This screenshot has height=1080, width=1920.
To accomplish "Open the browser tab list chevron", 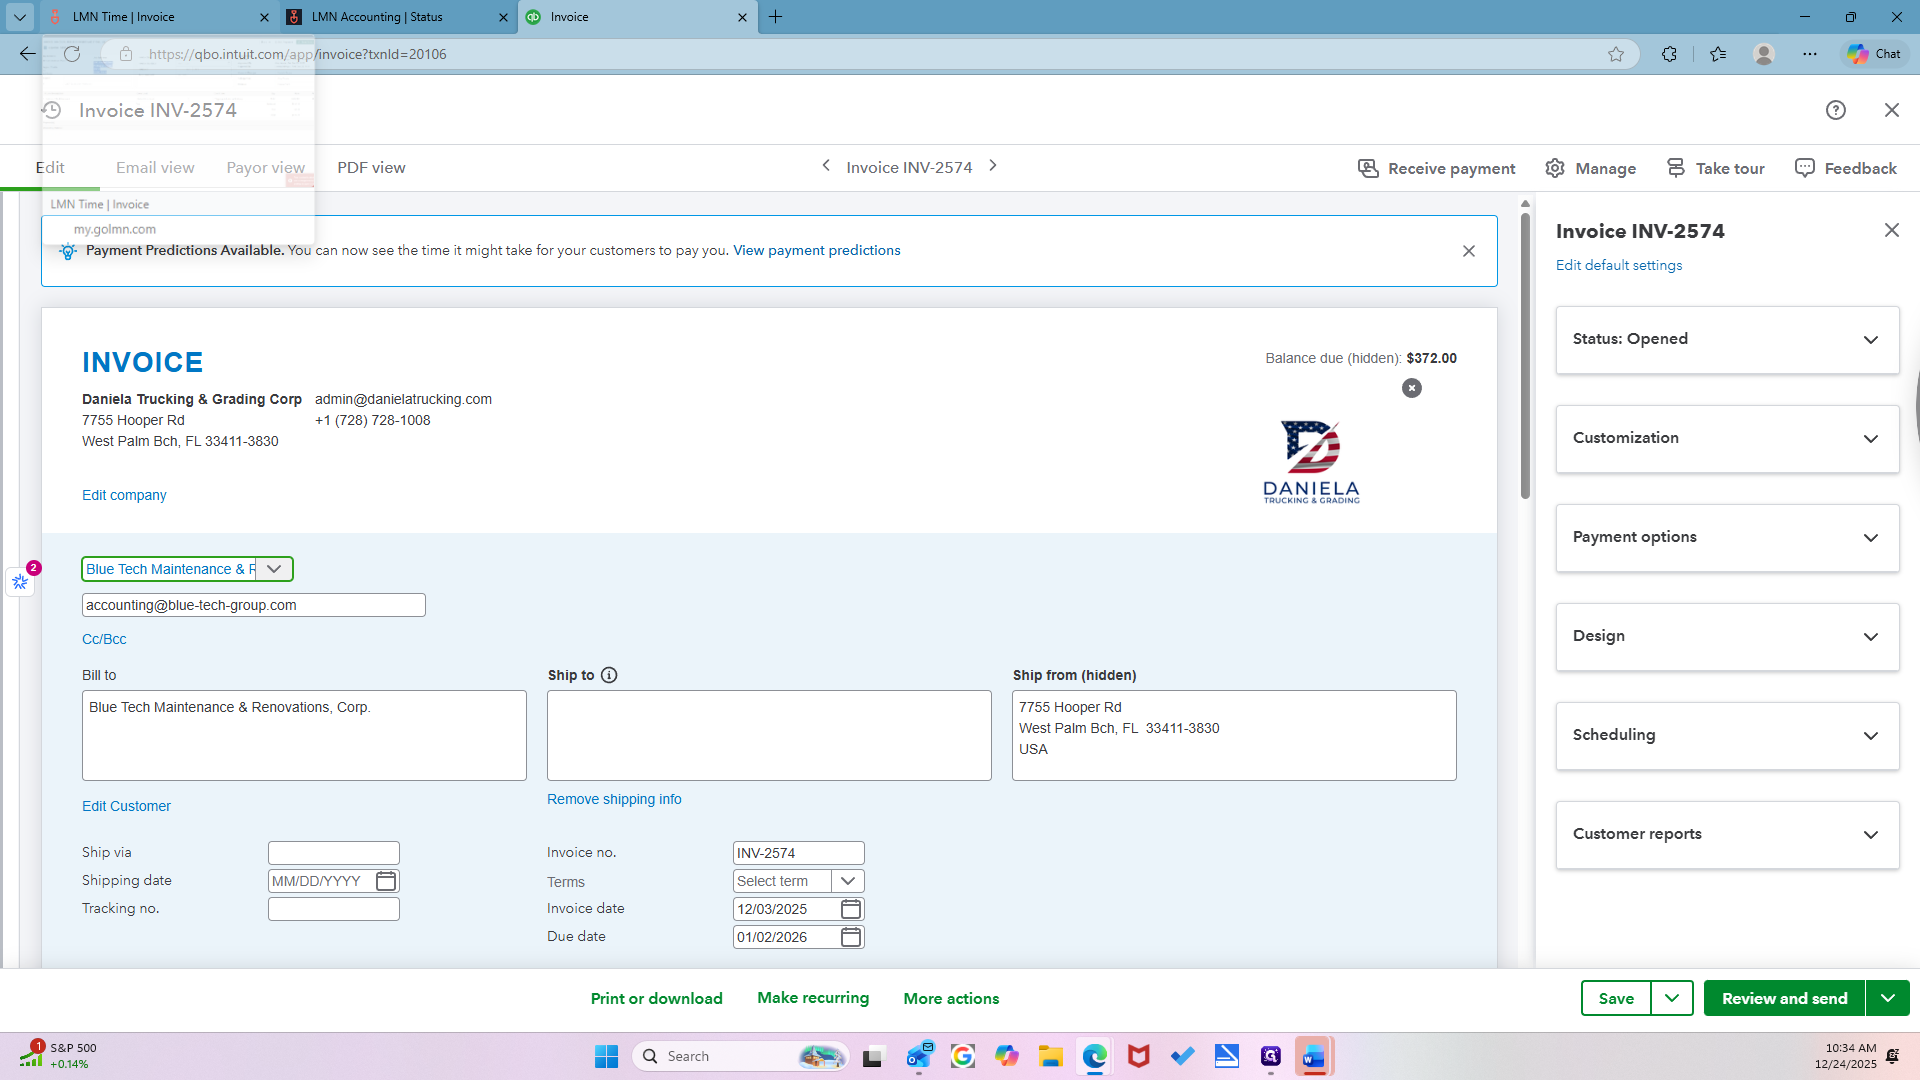I will click(19, 17).
